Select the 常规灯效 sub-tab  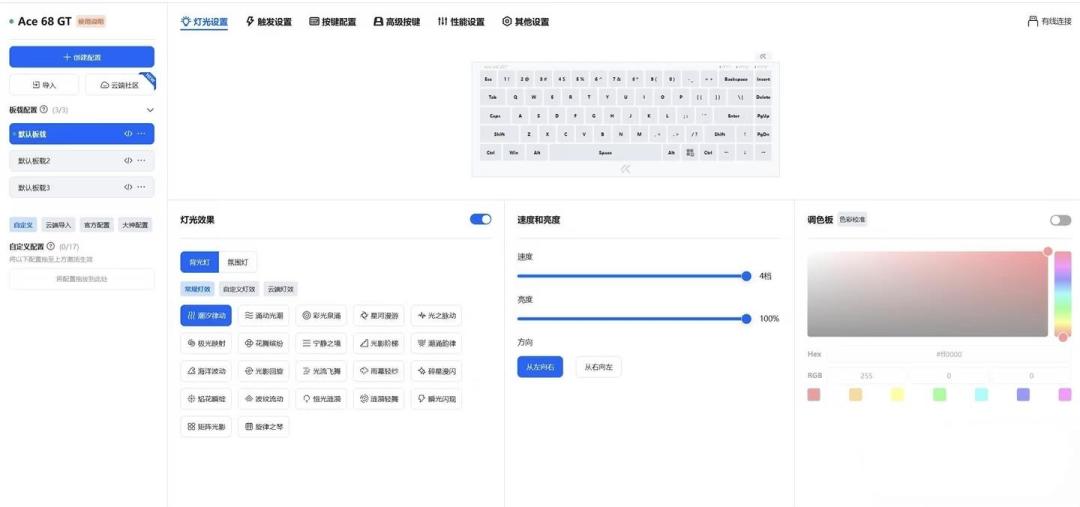point(198,289)
